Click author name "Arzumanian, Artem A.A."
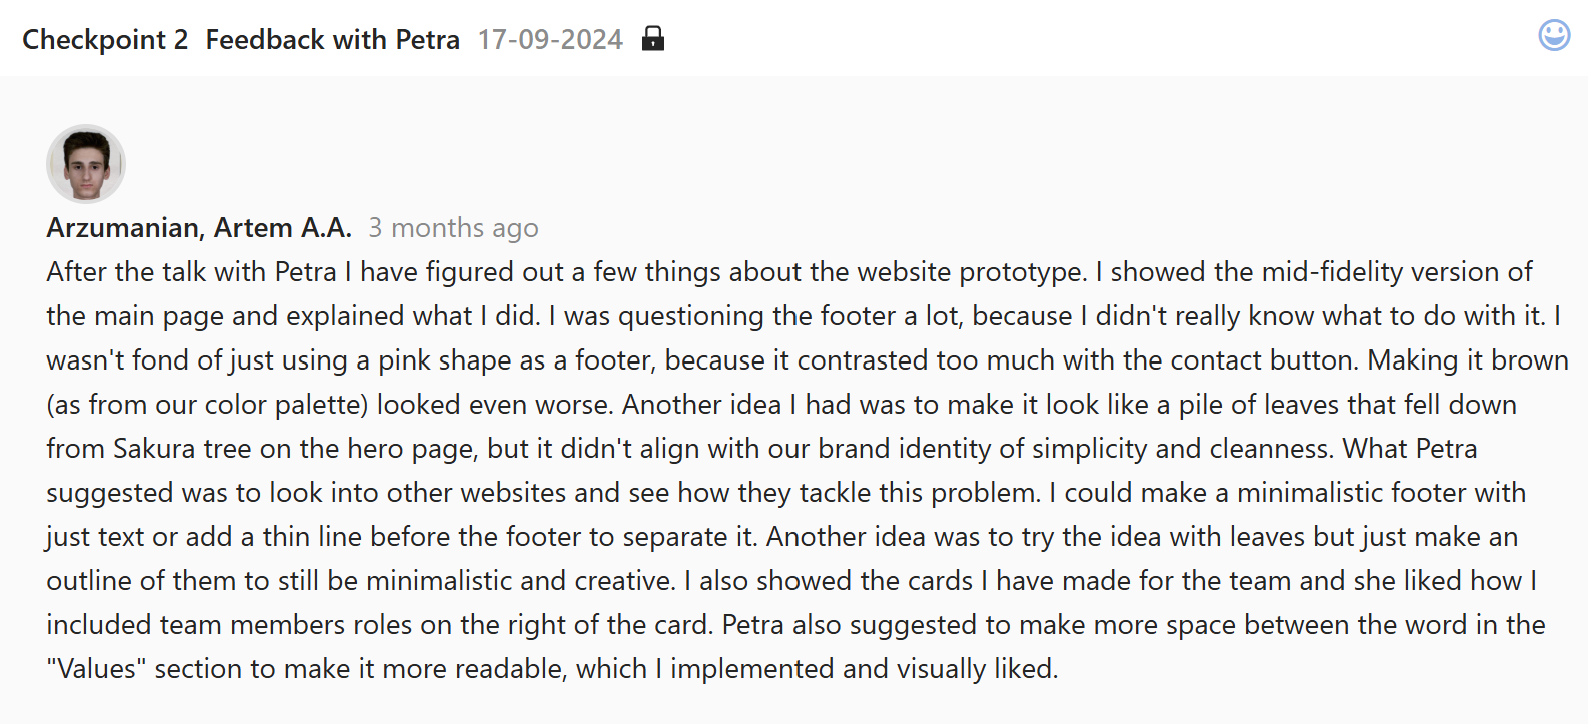This screenshot has height=724, width=1588. point(199,228)
